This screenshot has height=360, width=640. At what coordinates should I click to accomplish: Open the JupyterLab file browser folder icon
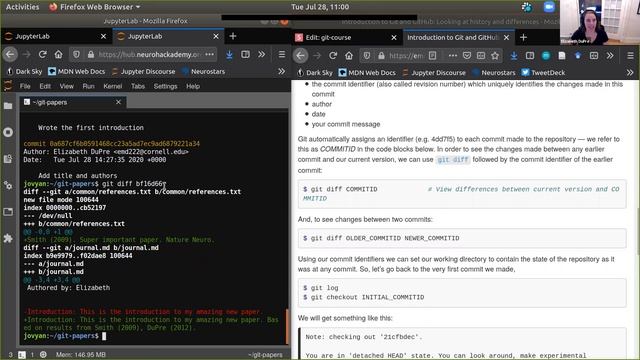(8, 106)
